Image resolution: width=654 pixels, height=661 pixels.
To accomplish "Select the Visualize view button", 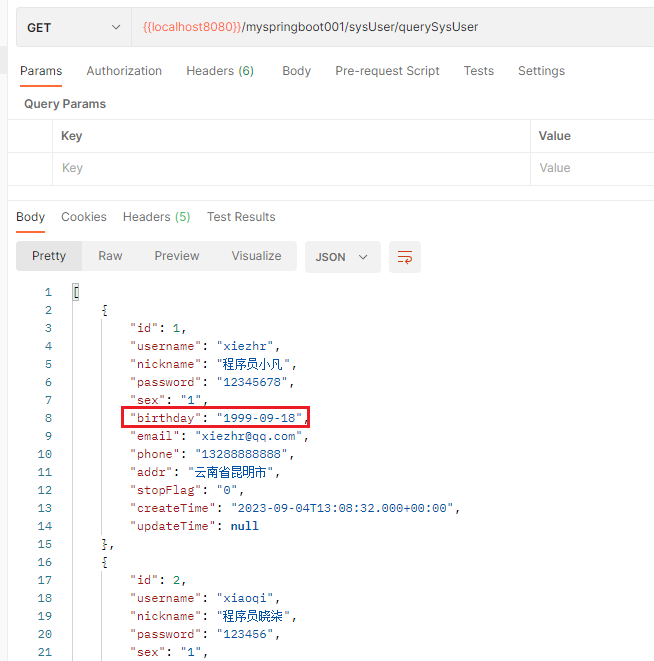I will pos(256,256).
